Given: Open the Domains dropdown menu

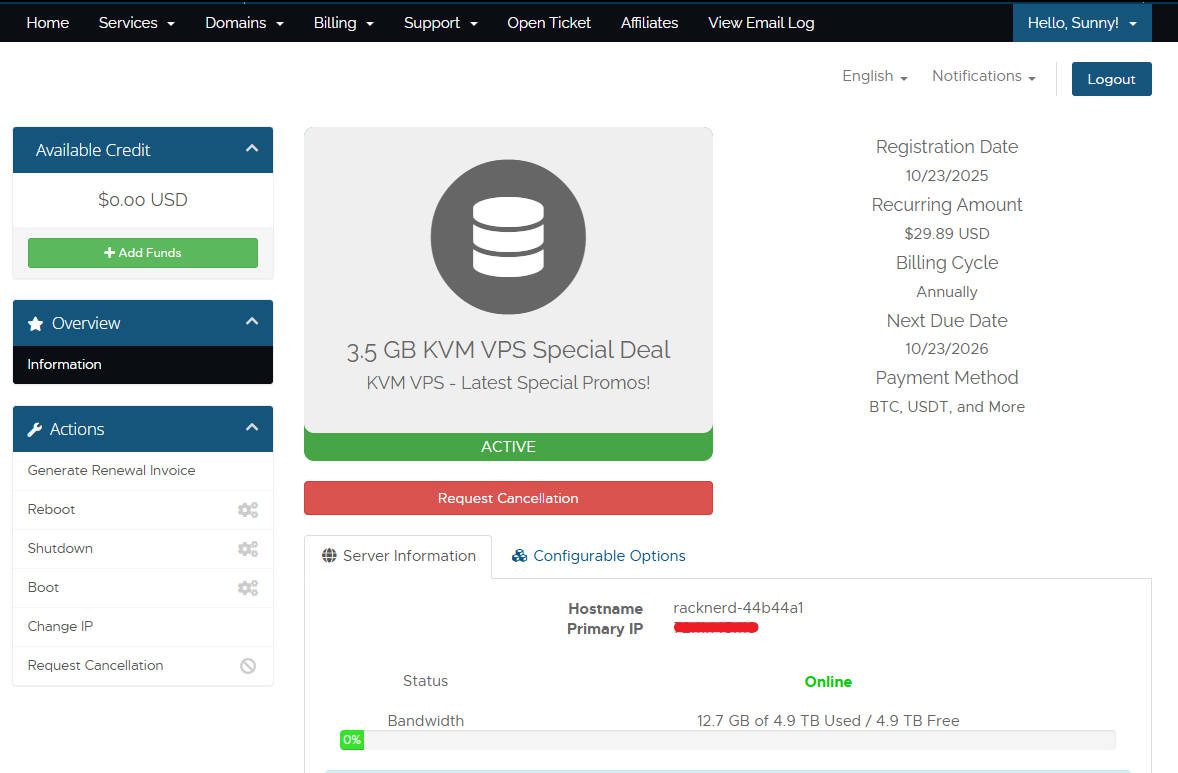Looking at the screenshot, I should coord(244,23).
